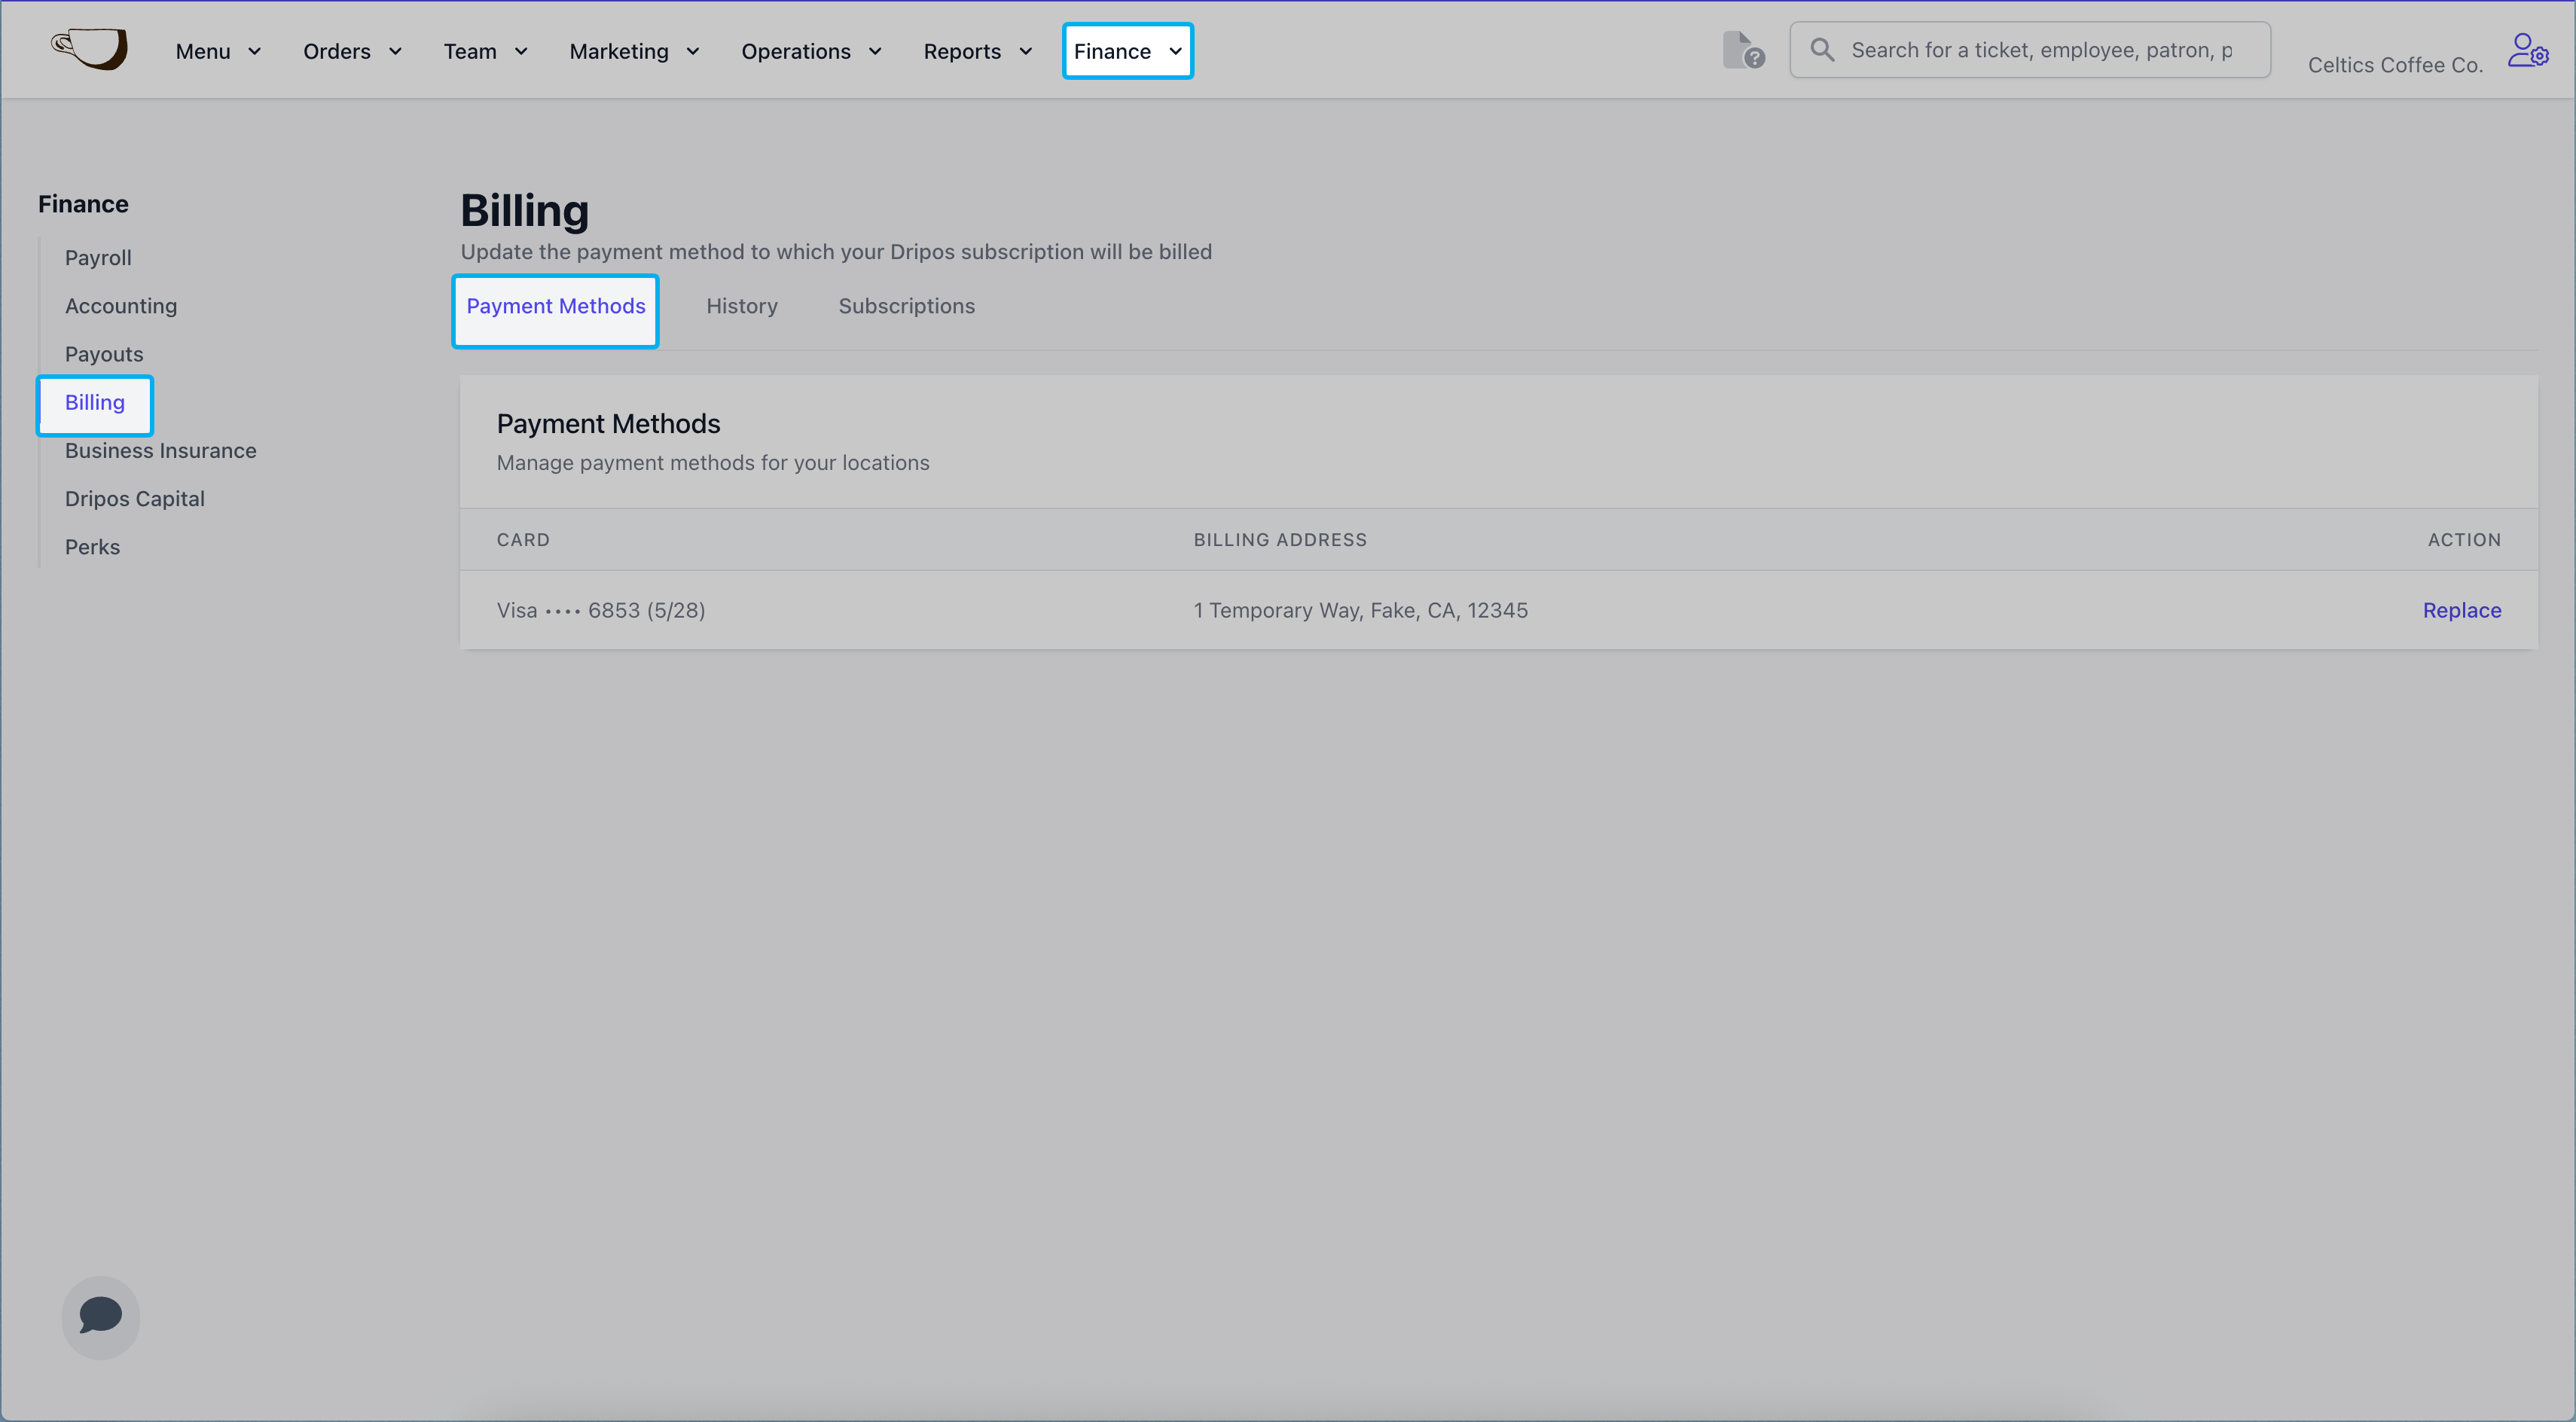The height and width of the screenshot is (1422, 2576).
Task: Click the coffee cup logo icon
Action: coord(90,48)
